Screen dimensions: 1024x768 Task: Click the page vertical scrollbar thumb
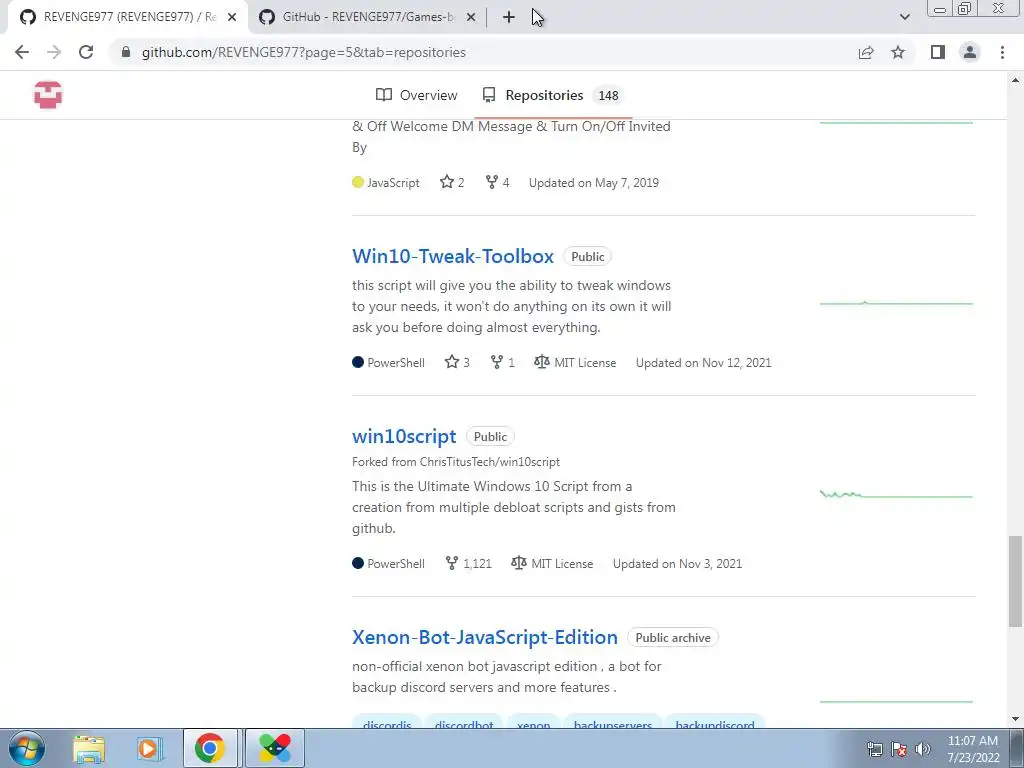(x=1015, y=581)
